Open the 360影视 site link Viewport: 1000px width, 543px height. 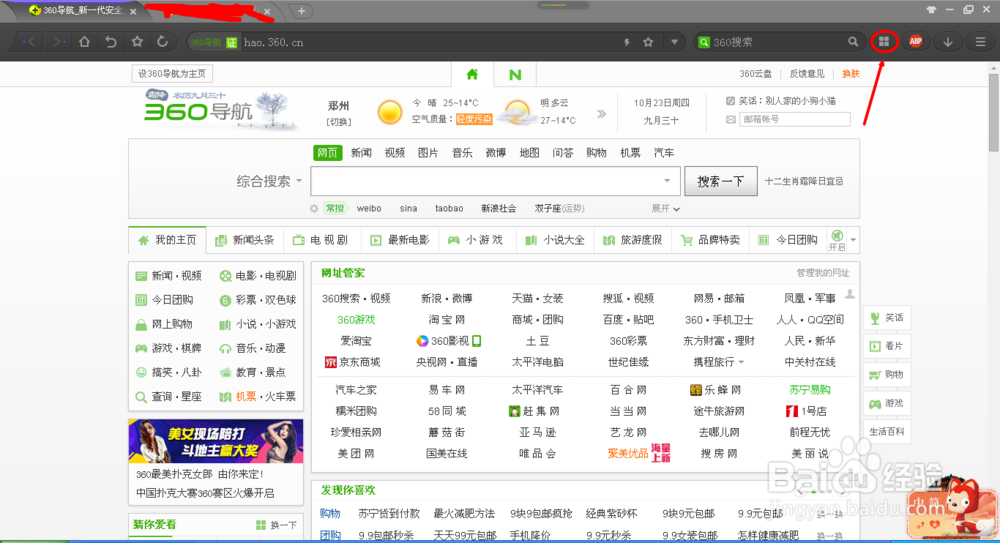[448, 341]
